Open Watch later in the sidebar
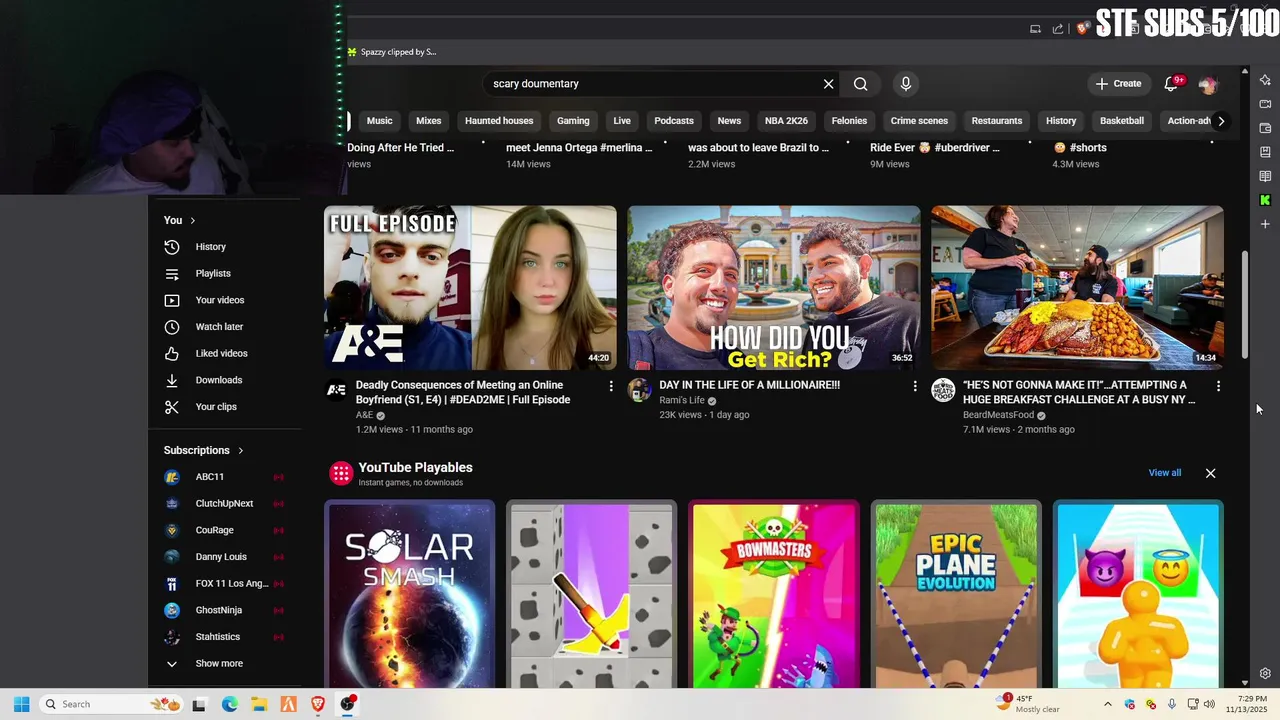 (x=225, y=327)
